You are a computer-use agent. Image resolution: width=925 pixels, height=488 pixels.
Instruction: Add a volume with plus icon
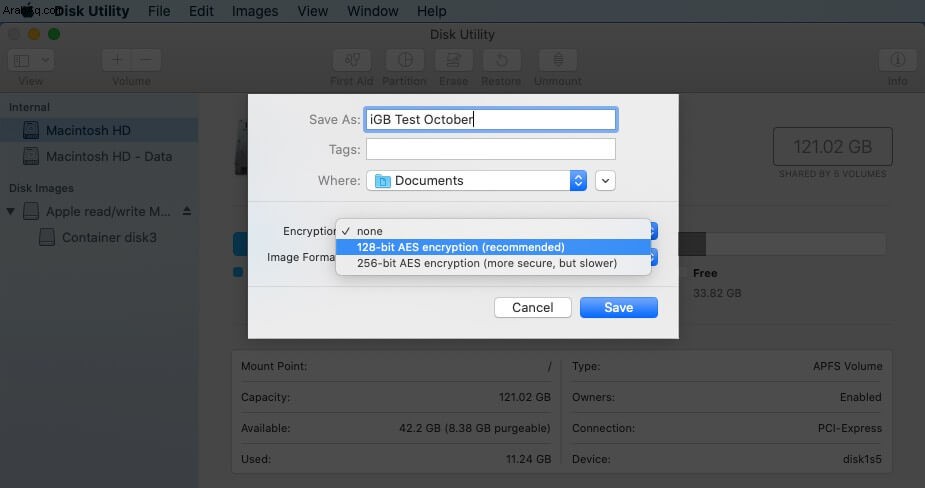(x=117, y=60)
